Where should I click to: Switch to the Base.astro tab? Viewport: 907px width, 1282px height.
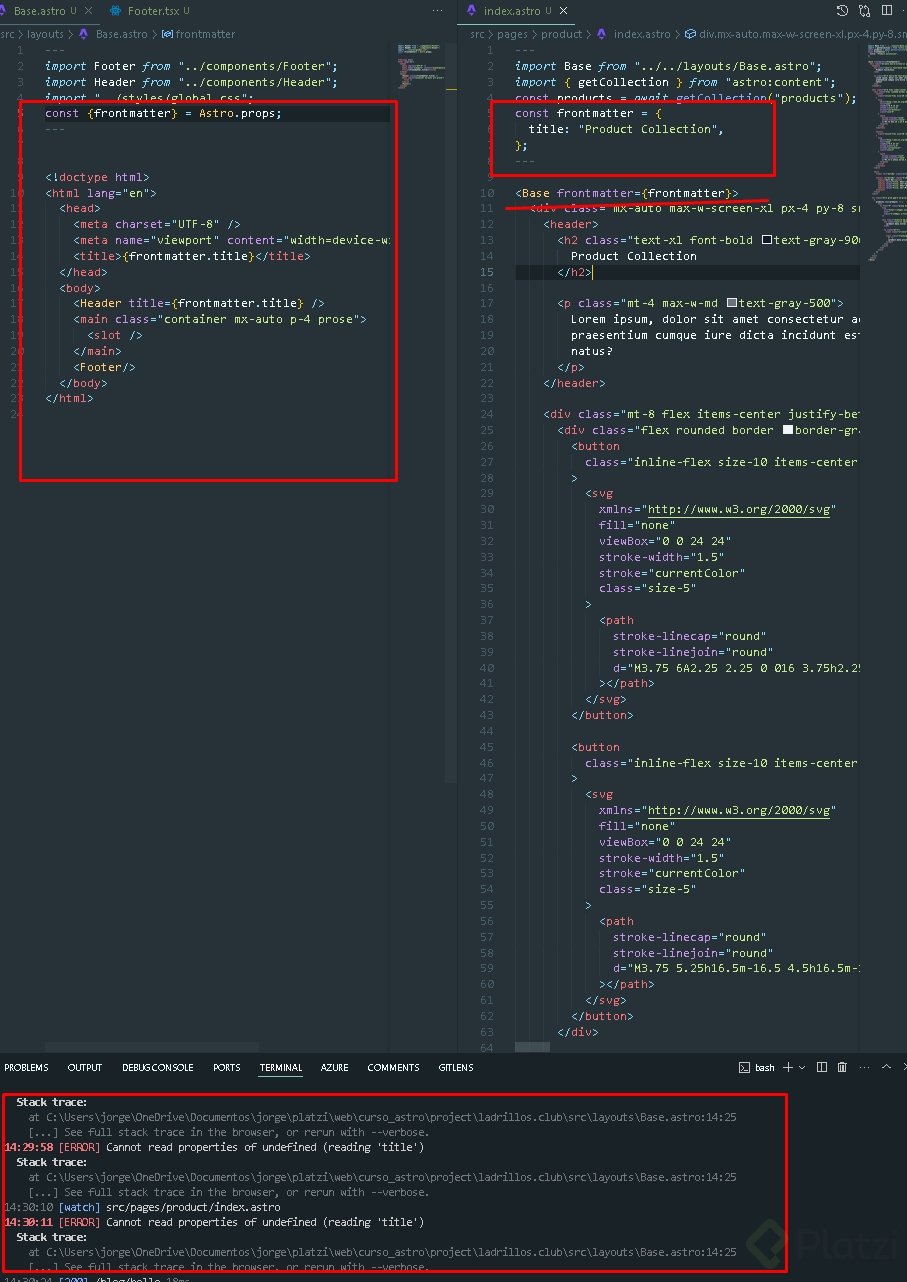(x=40, y=11)
